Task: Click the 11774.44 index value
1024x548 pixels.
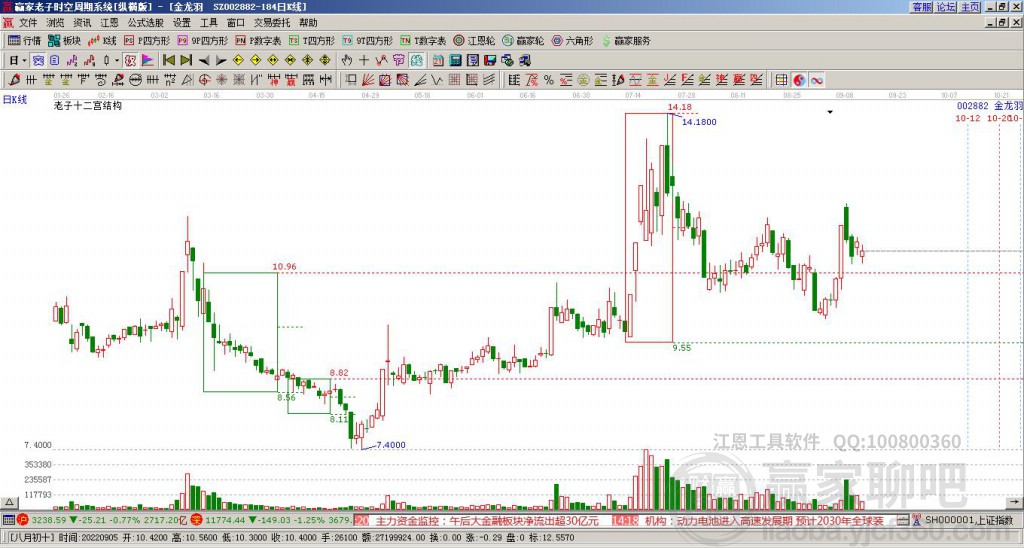Action: (x=225, y=521)
